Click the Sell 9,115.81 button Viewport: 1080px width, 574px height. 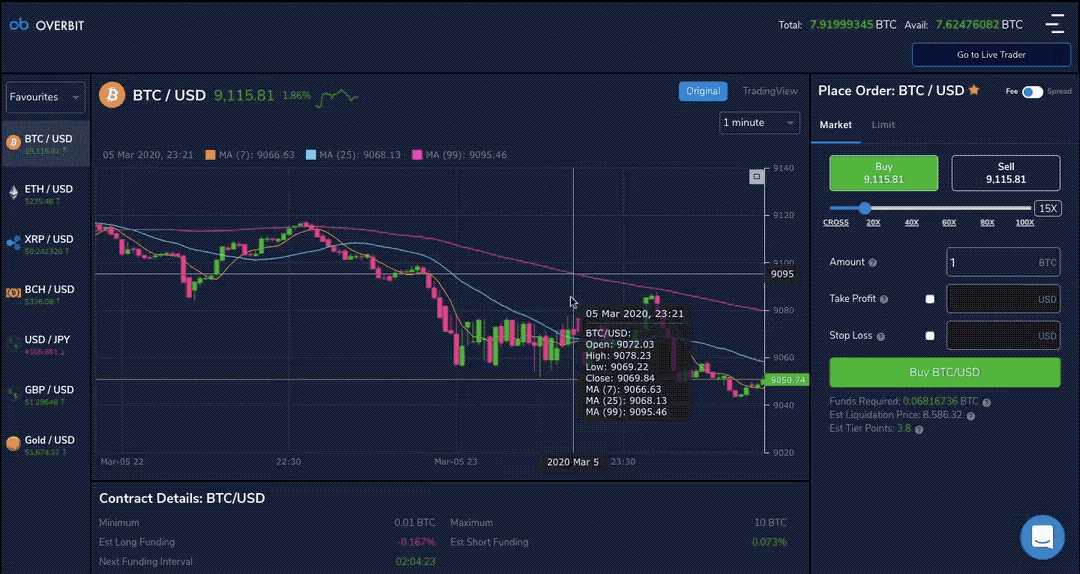(x=1006, y=173)
